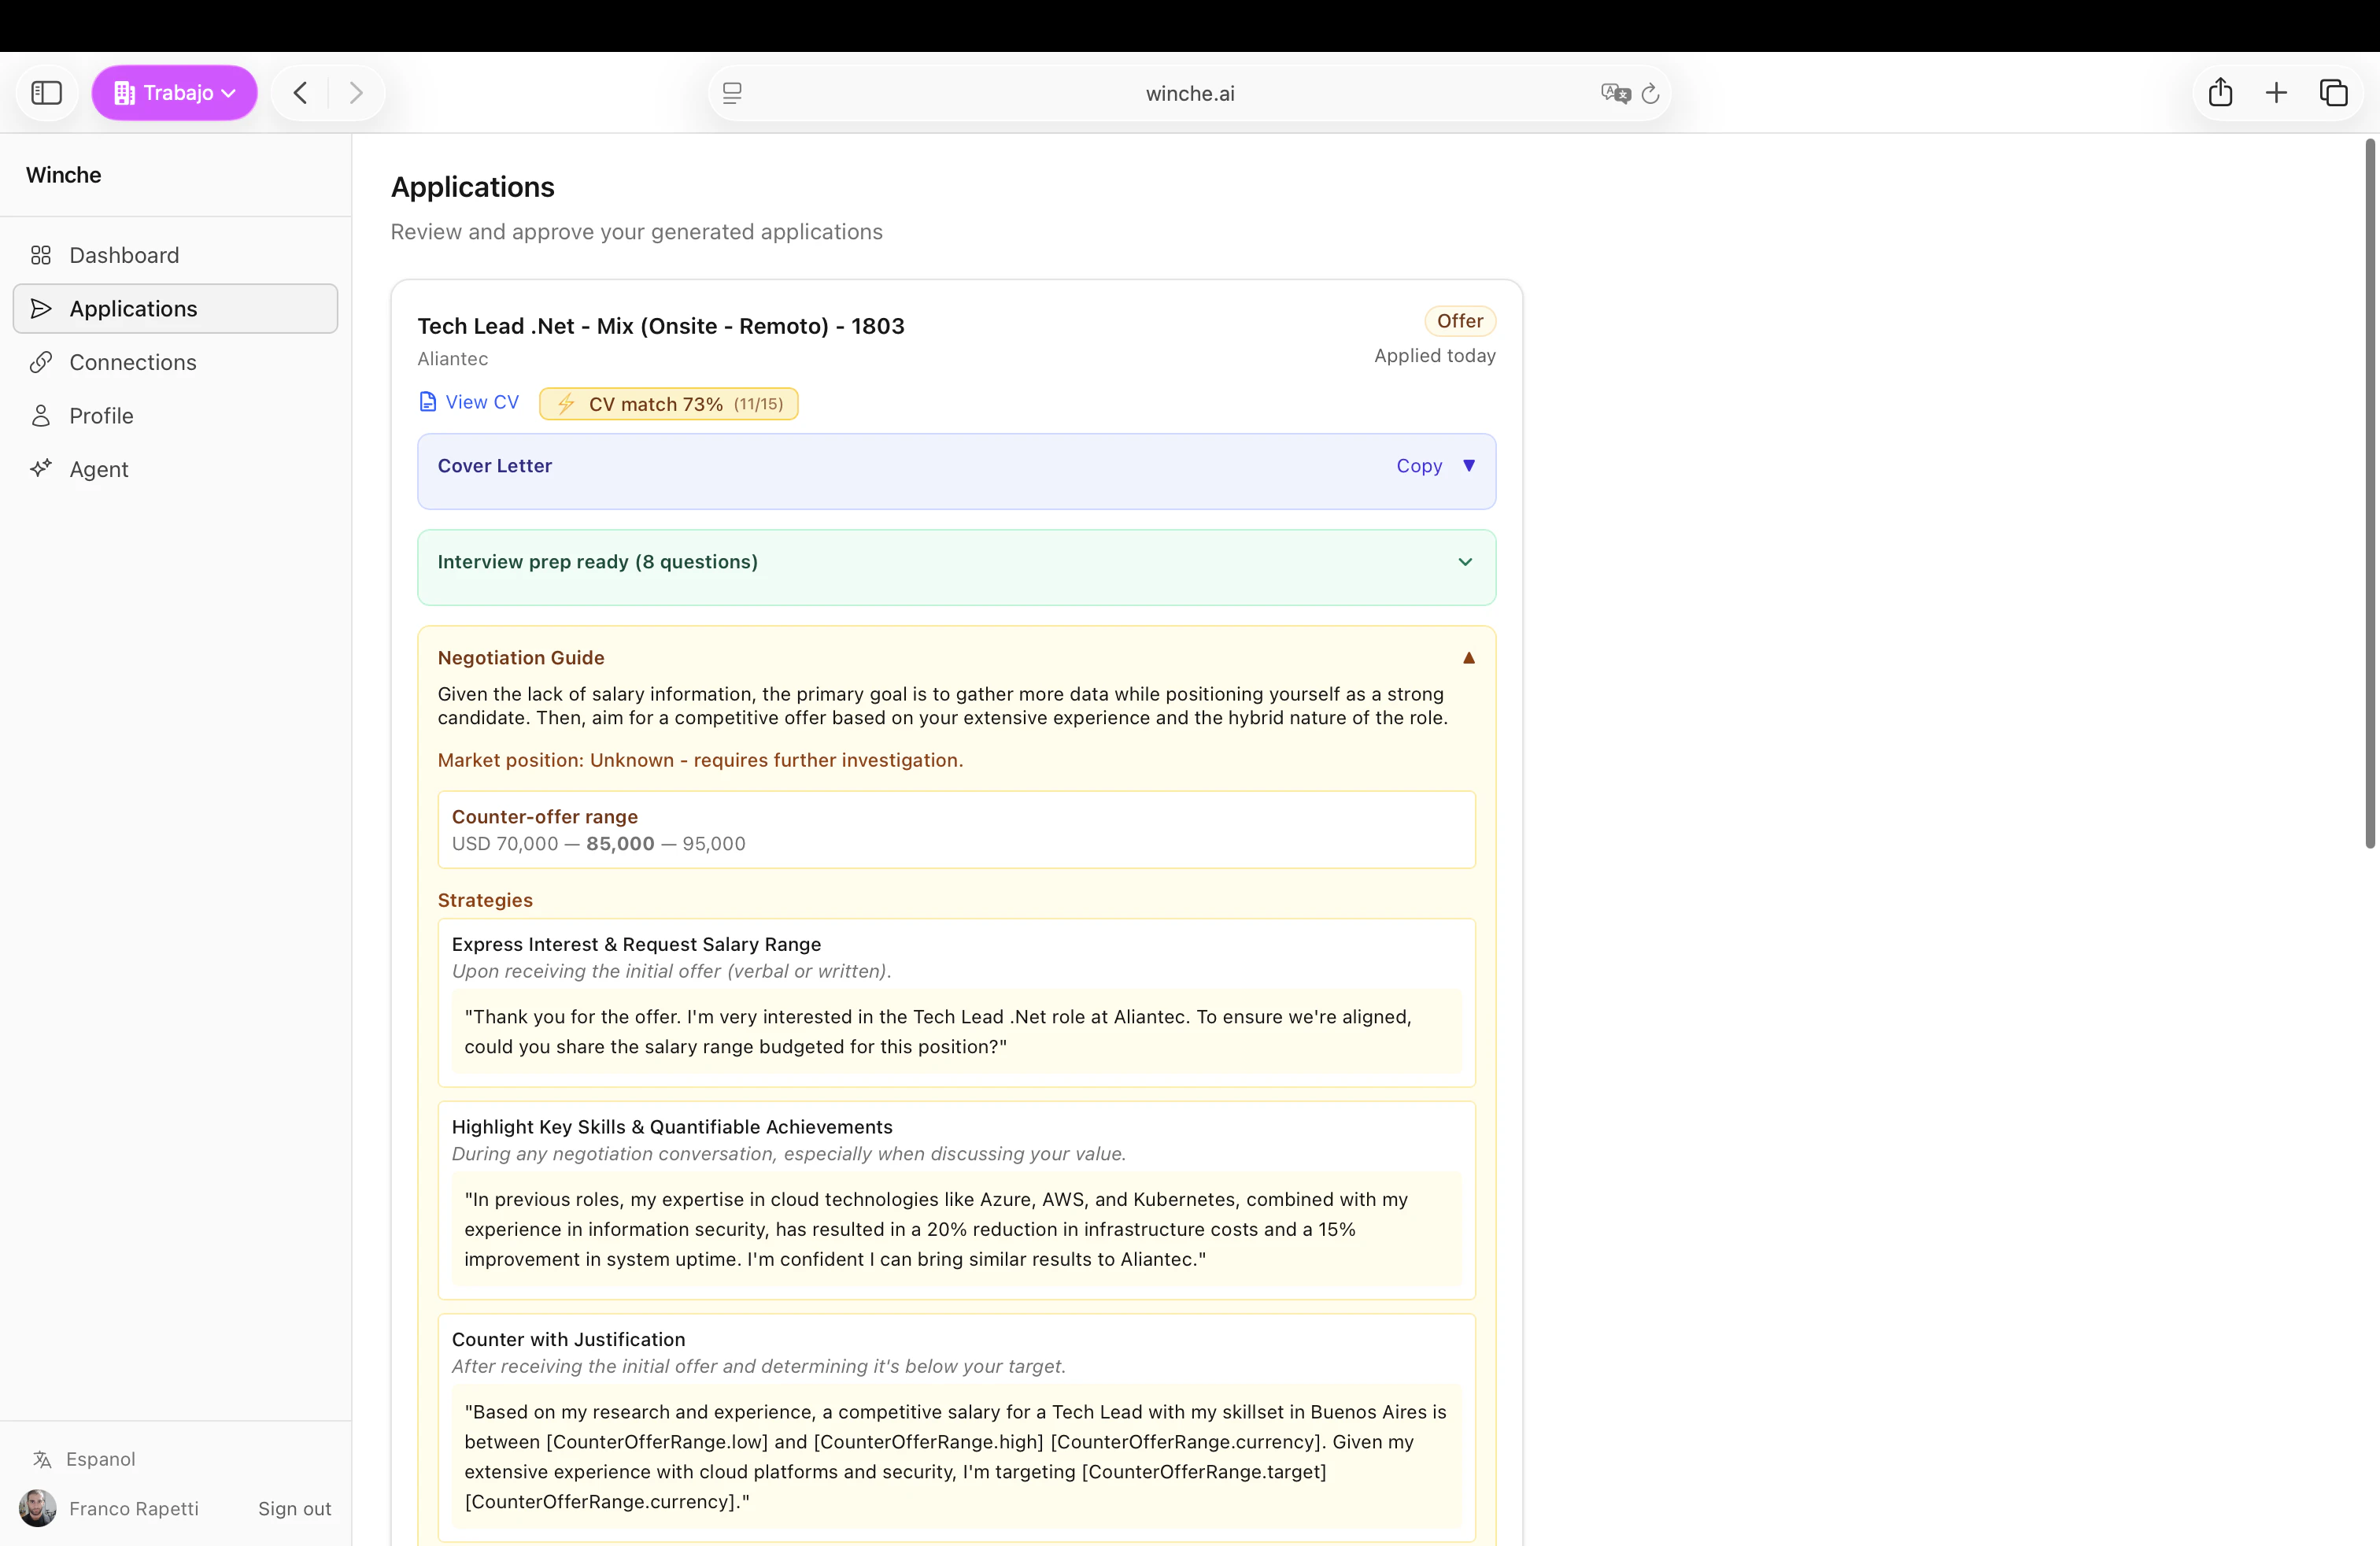Open a new tab with plus icon
Viewport: 2380px width, 1546px height.
point(2276,93)
